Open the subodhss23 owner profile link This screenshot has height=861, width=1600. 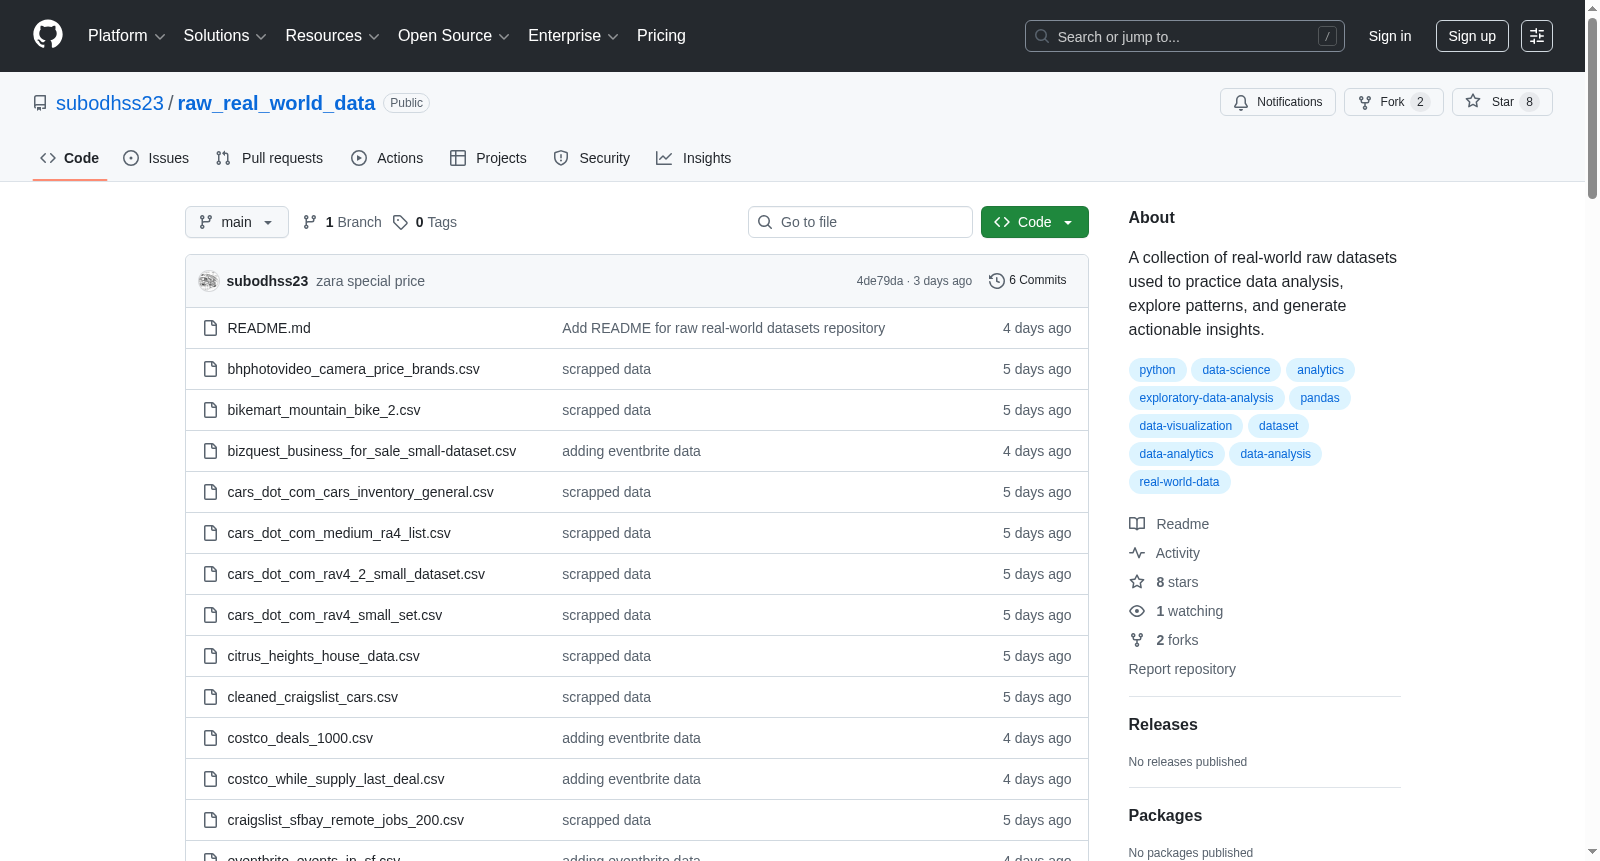coord(110,103)
